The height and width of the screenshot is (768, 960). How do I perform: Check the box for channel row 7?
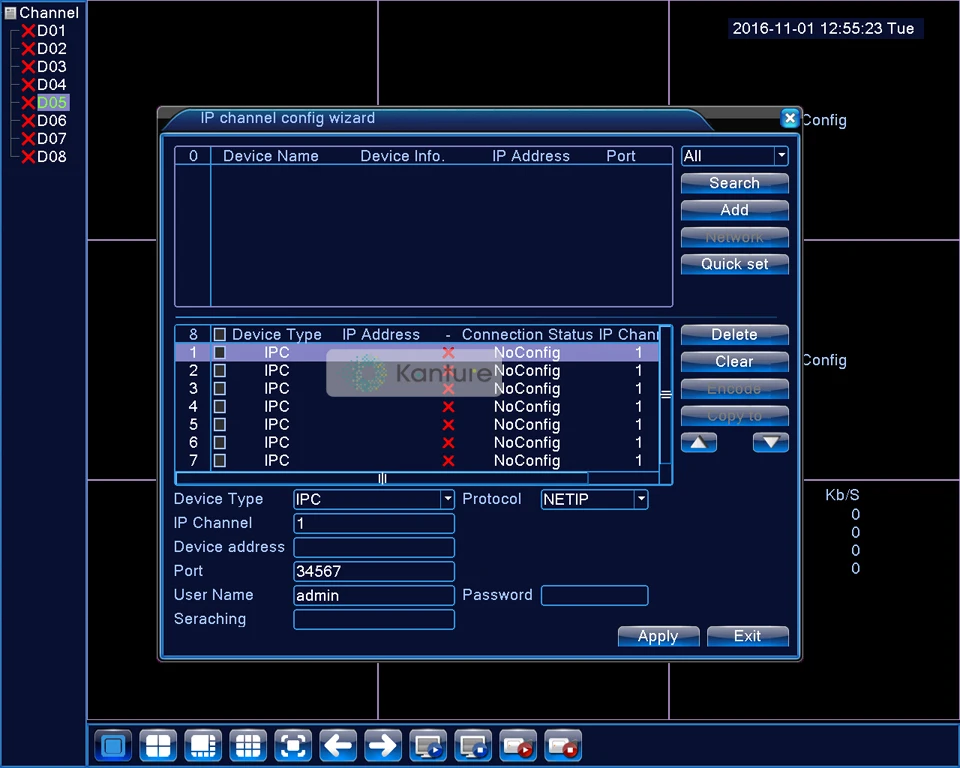[x=219, y=460]
